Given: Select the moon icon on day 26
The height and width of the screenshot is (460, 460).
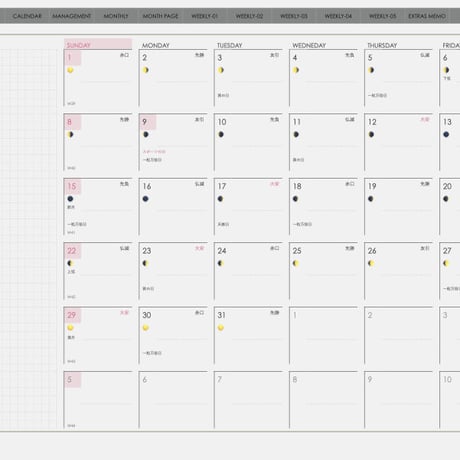Looking at the screenshot, I should click(x=371, y=263).
